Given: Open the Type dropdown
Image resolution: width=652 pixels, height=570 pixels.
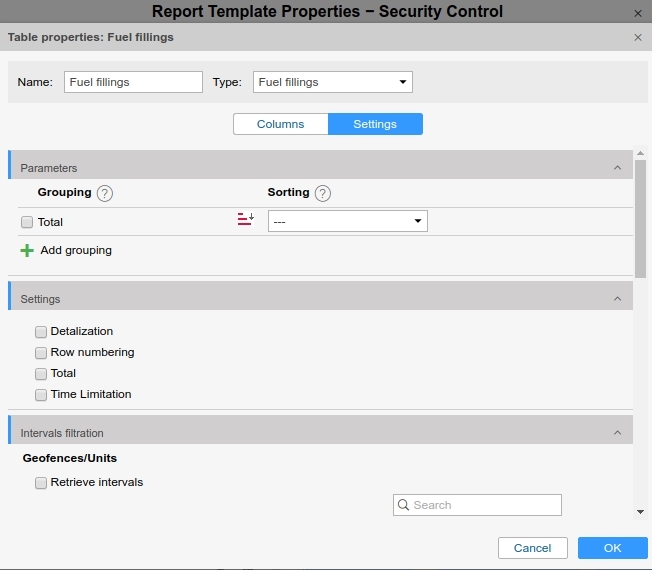Looking at the screenshot, I should coord(333,82).
